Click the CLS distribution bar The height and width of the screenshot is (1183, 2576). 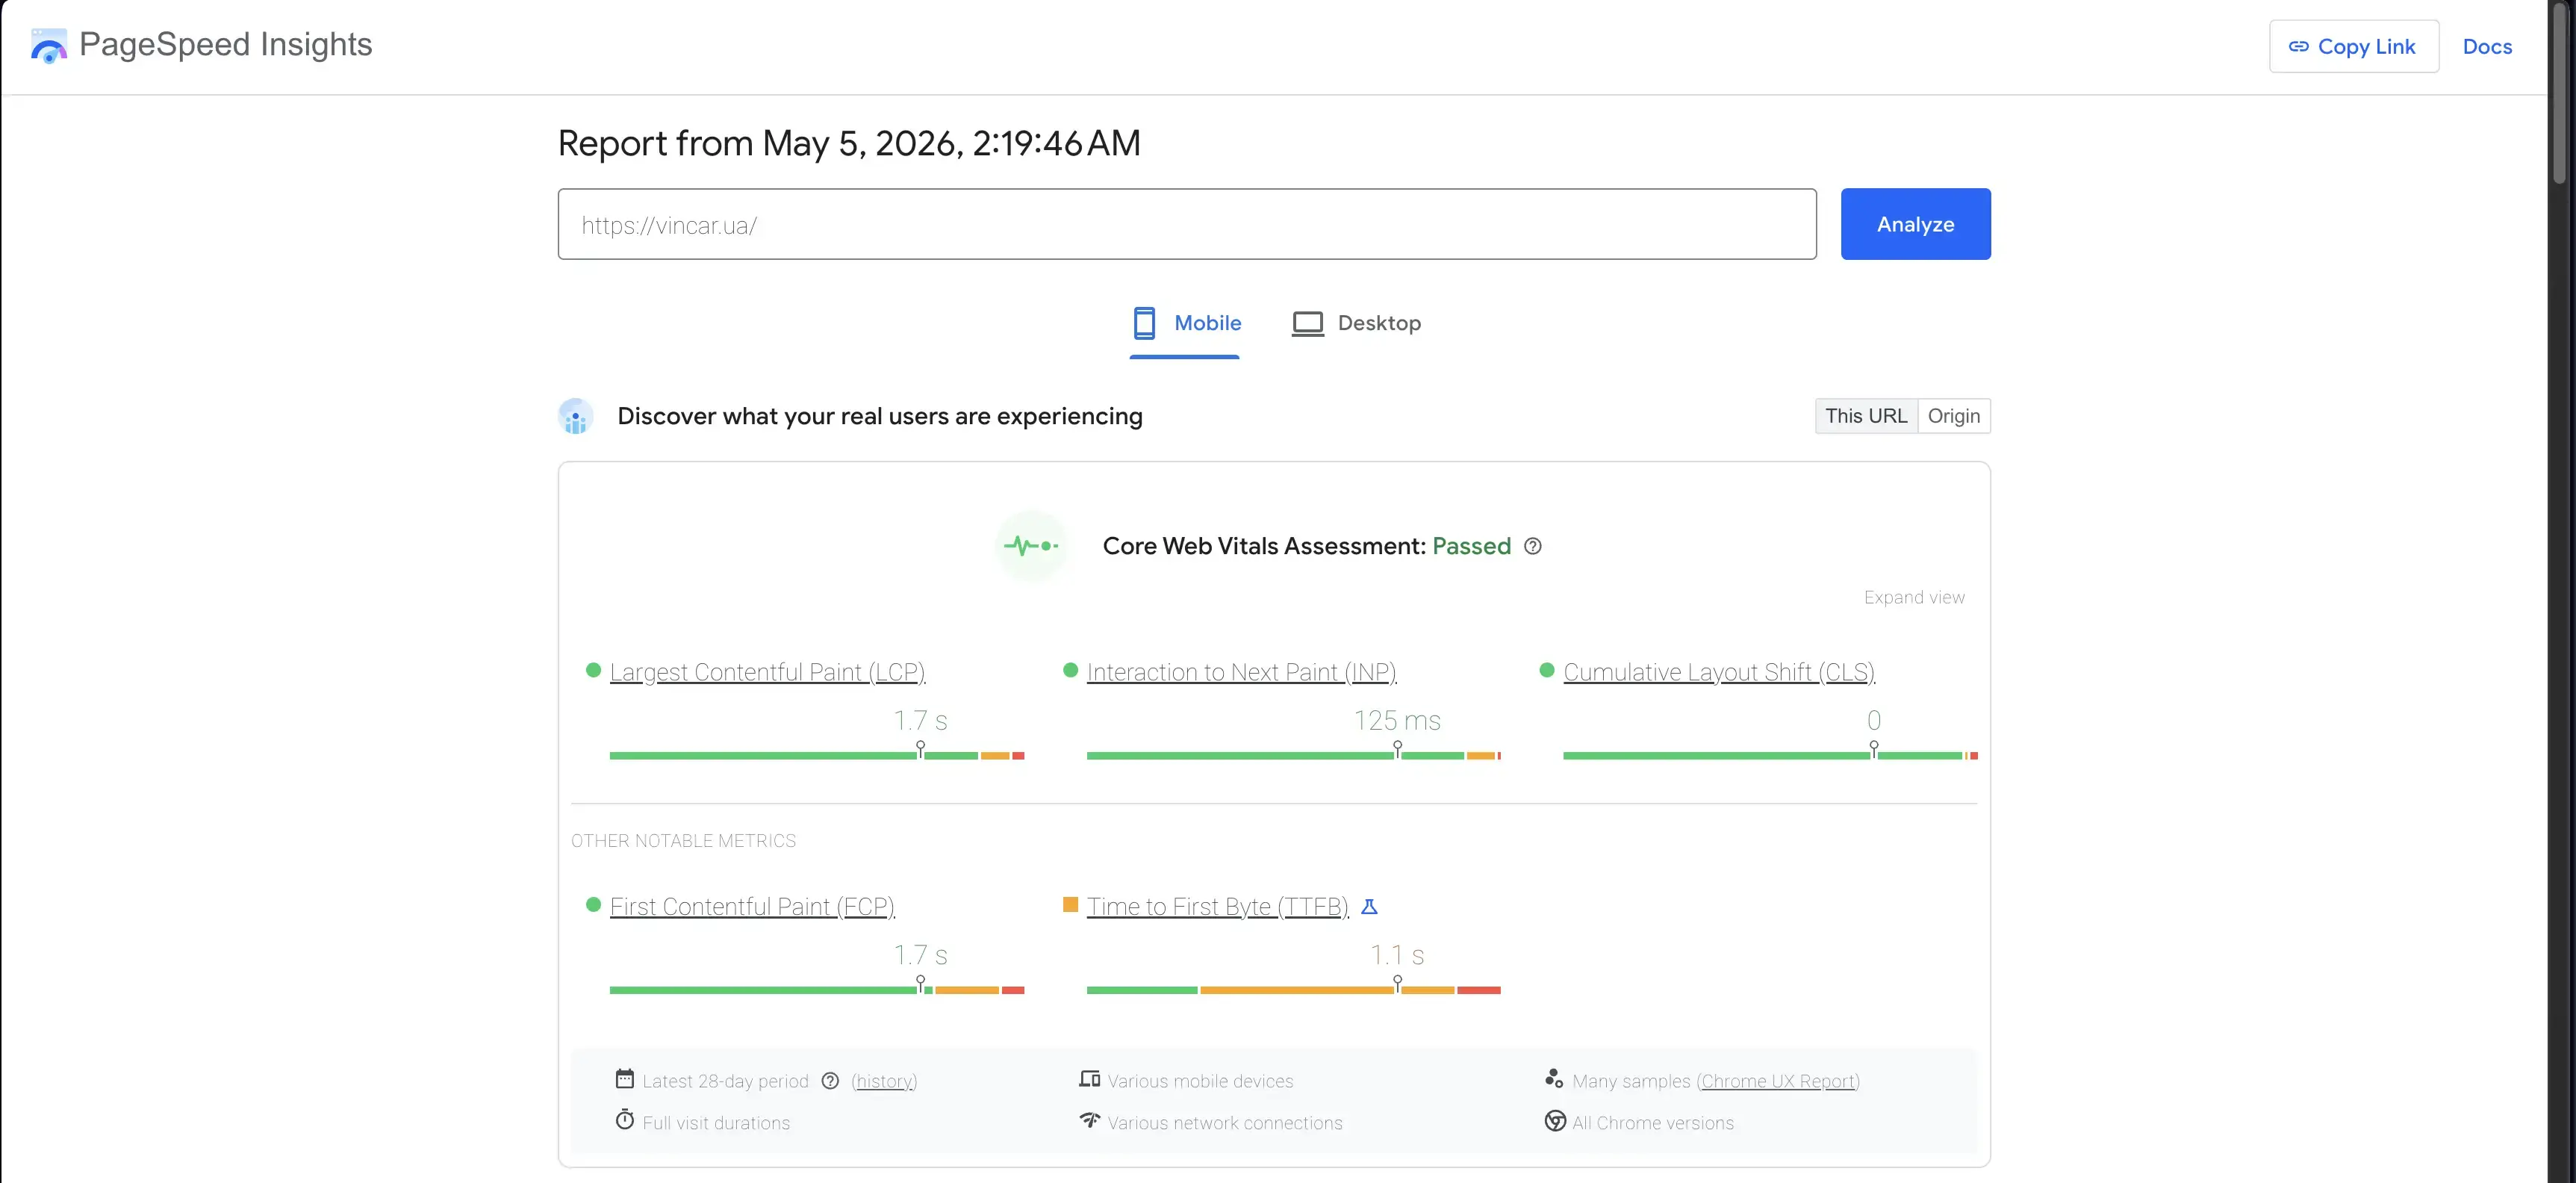point(1770,755)
